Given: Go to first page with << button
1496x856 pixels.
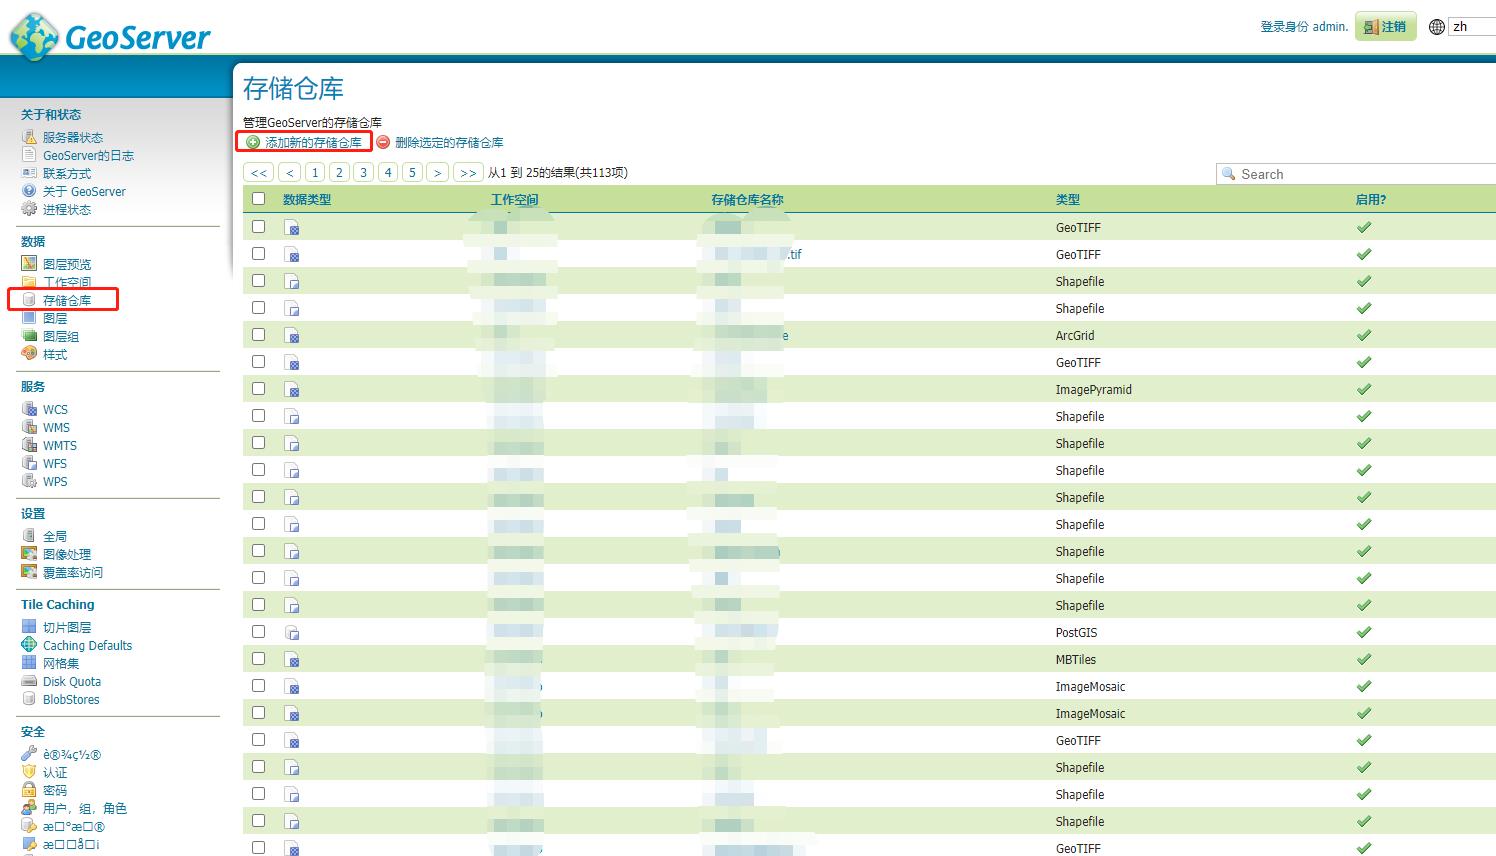Looking at the screenshot, I should pos(259,173).
